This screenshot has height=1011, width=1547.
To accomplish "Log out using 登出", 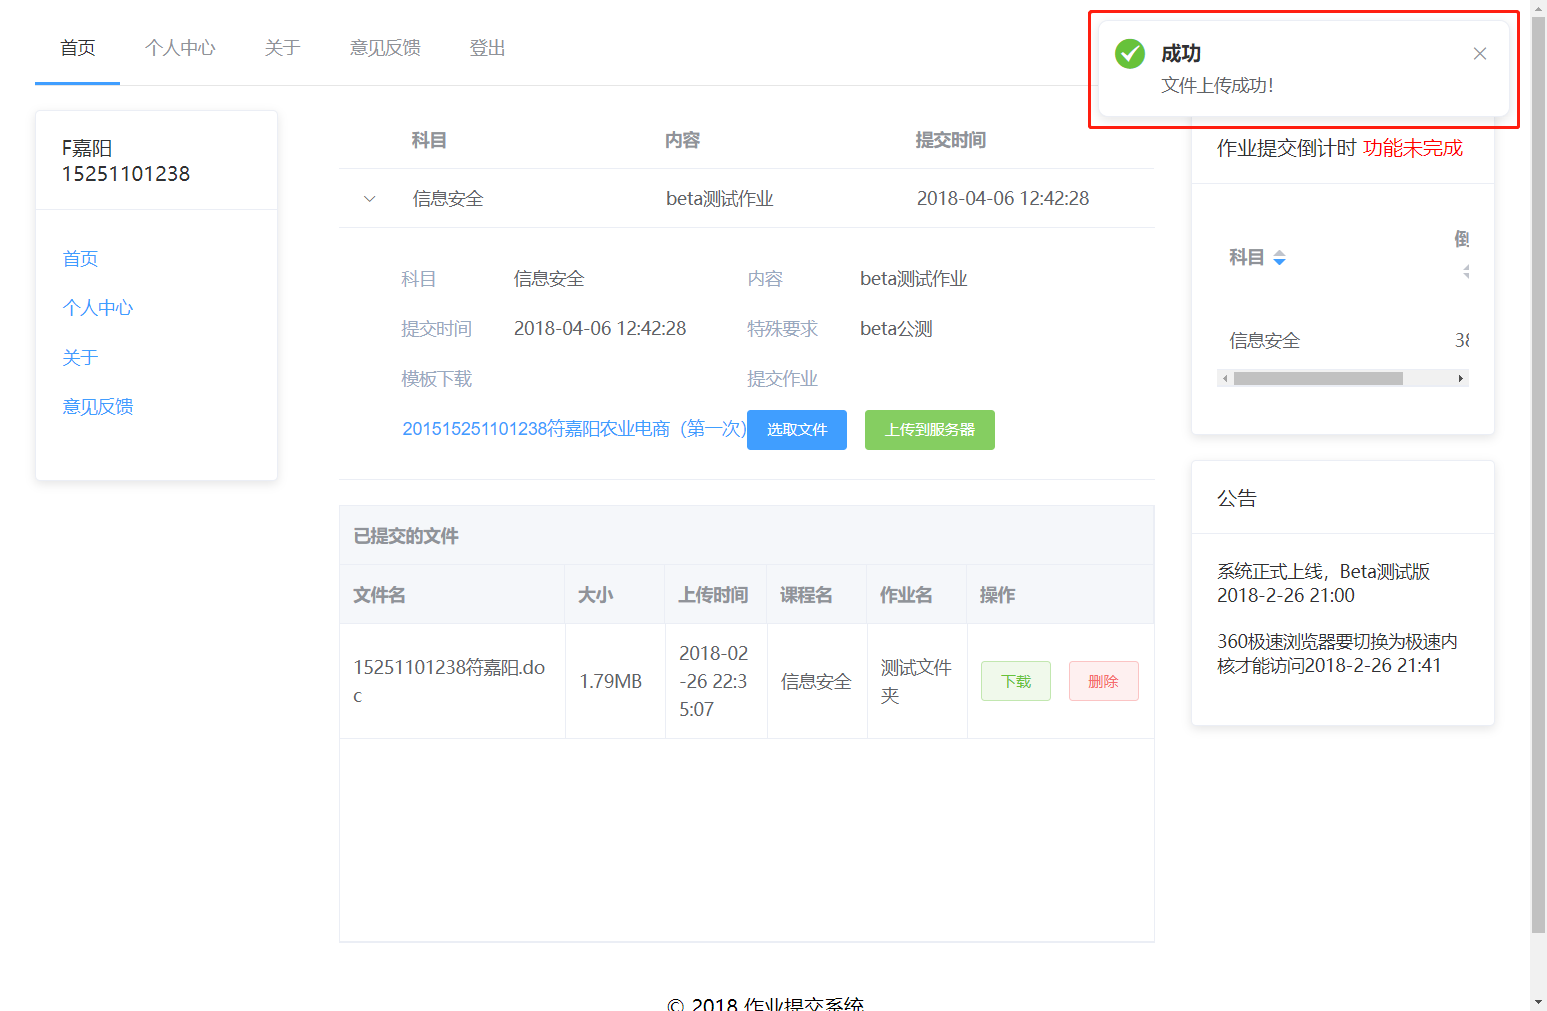I will click(x=487, y=48).
